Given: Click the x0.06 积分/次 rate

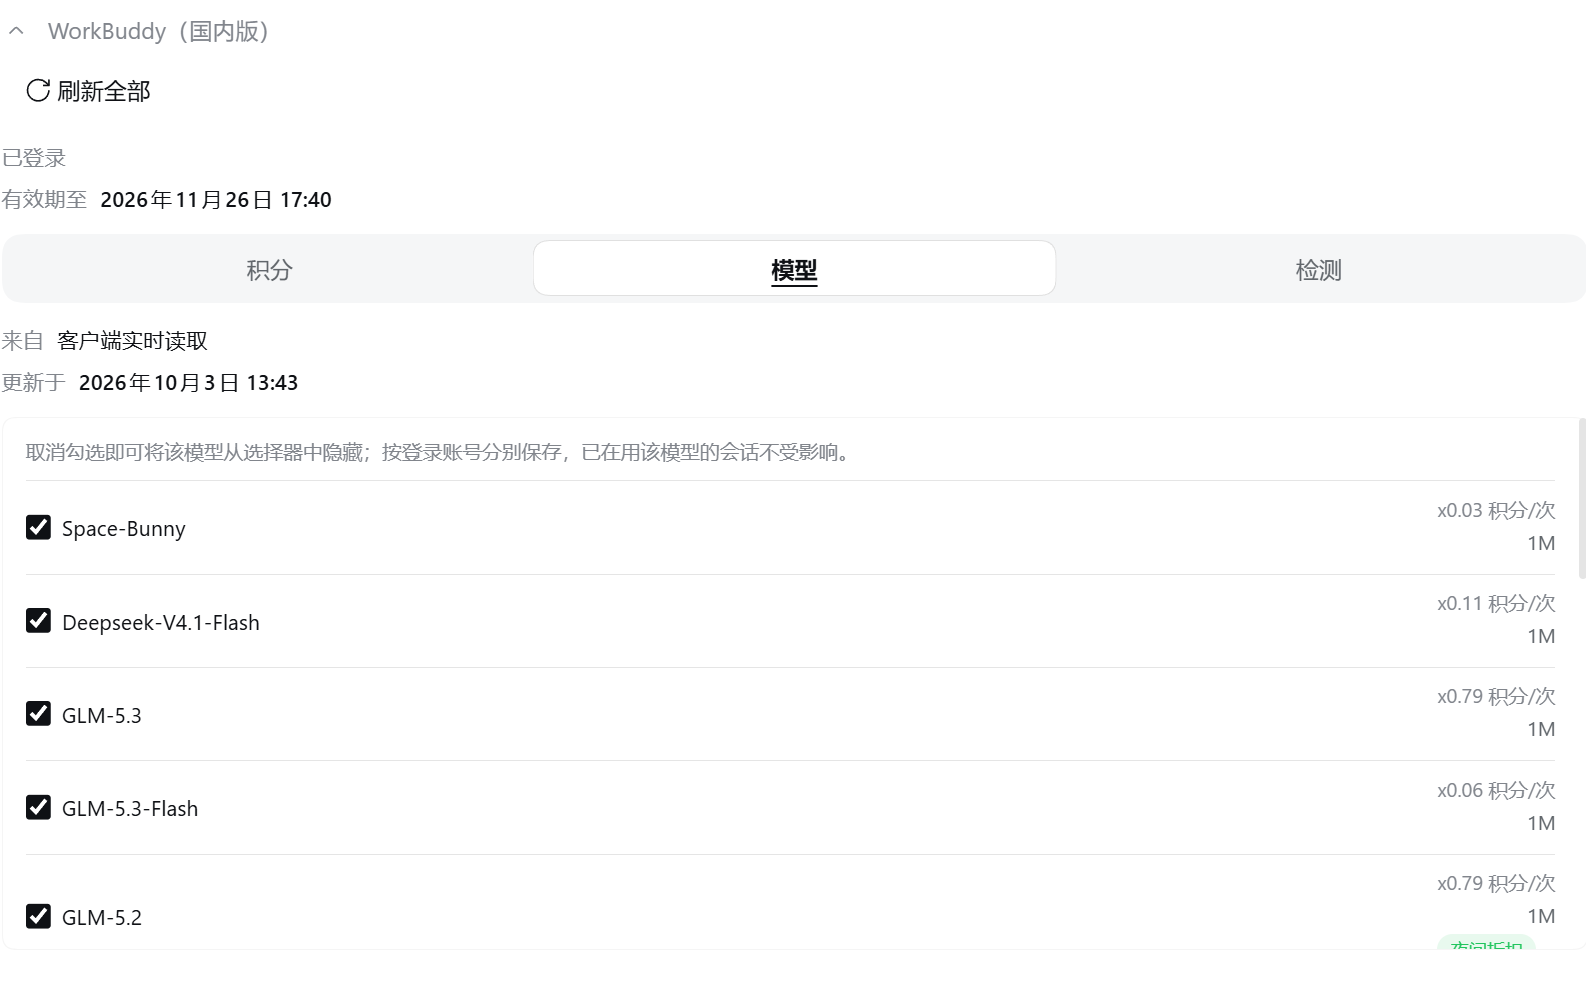Looking at the screenshot, I should click(1496, 790).
